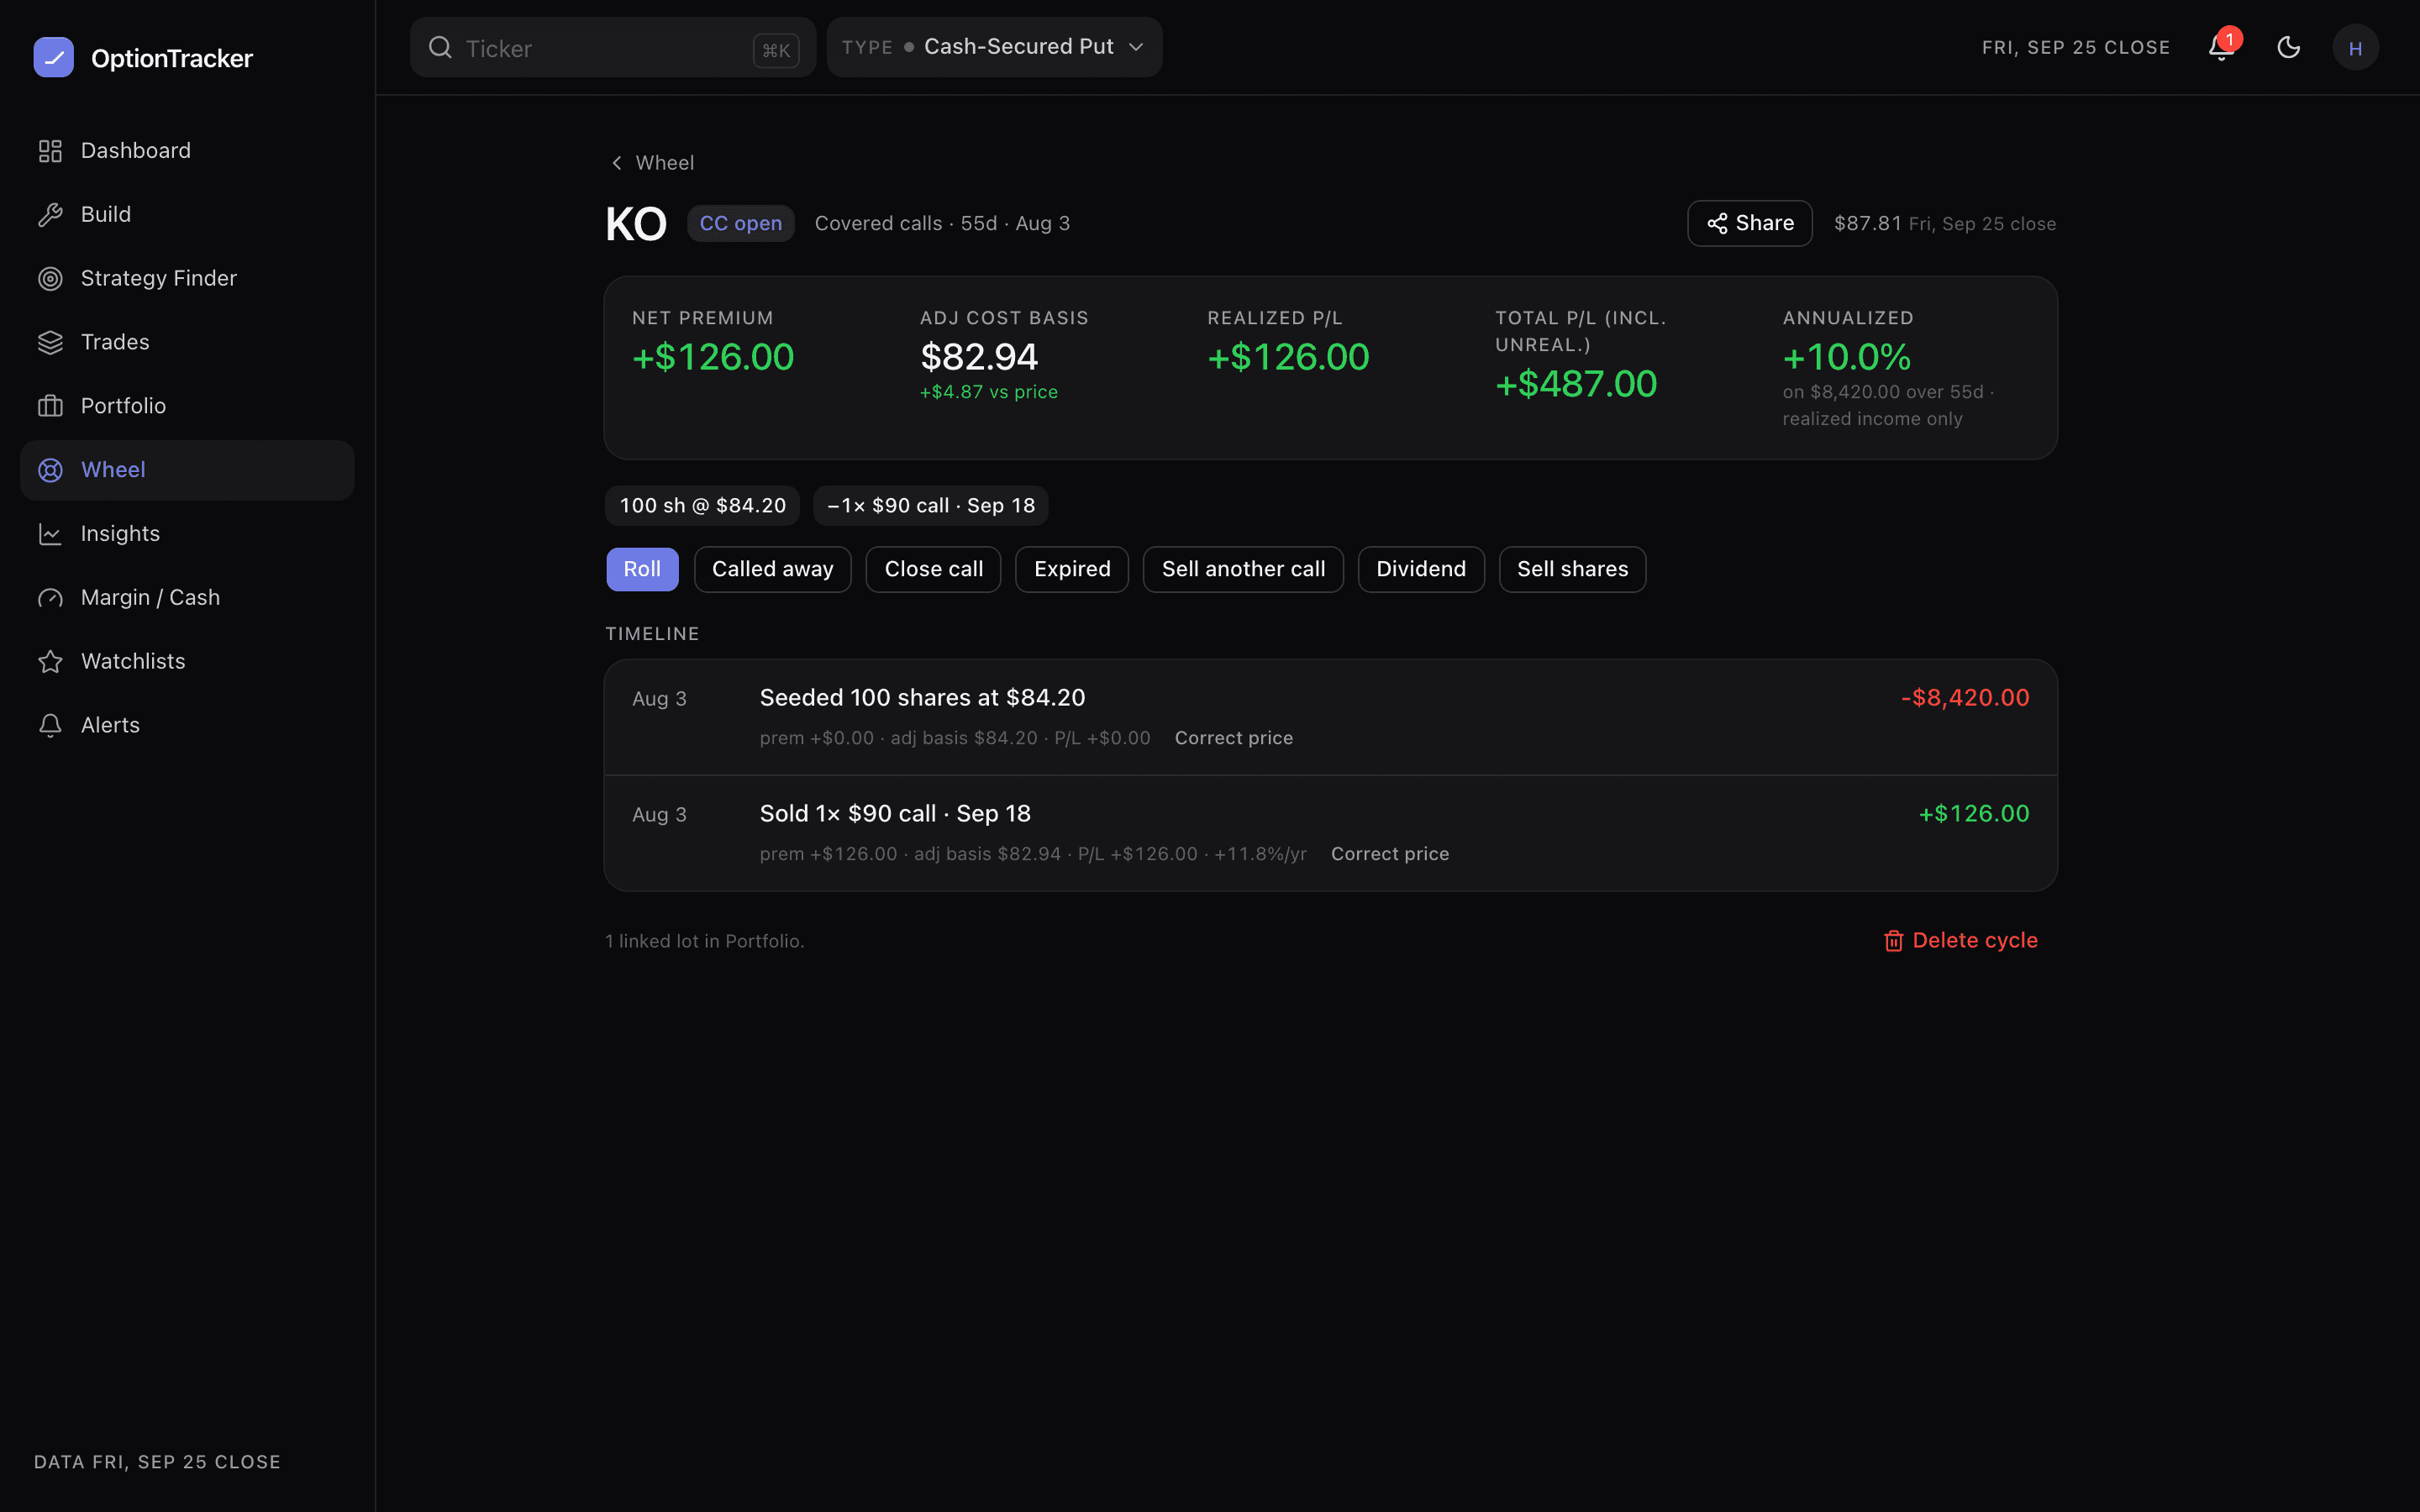Click Correct price on Seeded shares row
Viewport: 2420px width, 1512px height.
(1234, 738)
